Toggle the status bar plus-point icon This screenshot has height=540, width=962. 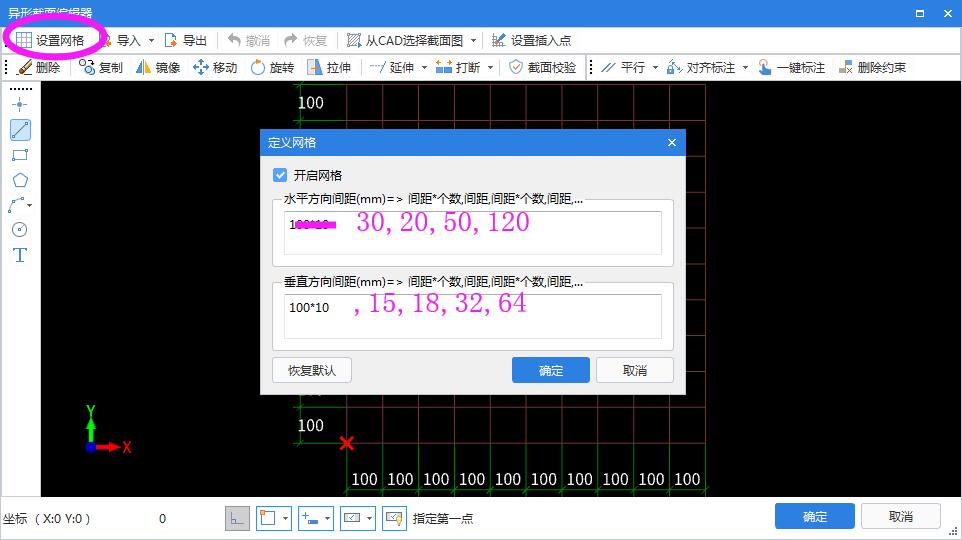[310, 519]
